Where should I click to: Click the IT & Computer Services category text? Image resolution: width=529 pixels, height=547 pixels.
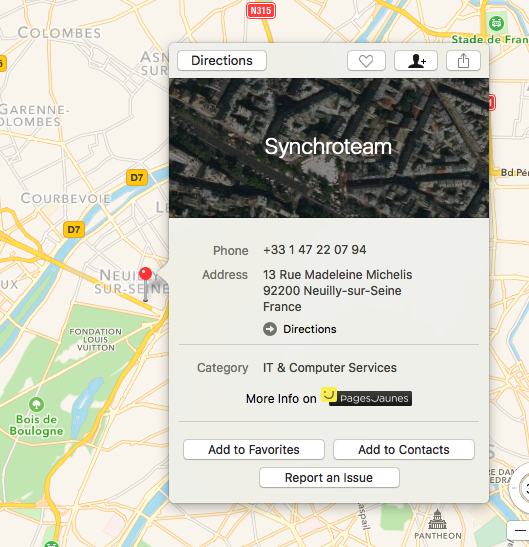(x=330, y=368)
